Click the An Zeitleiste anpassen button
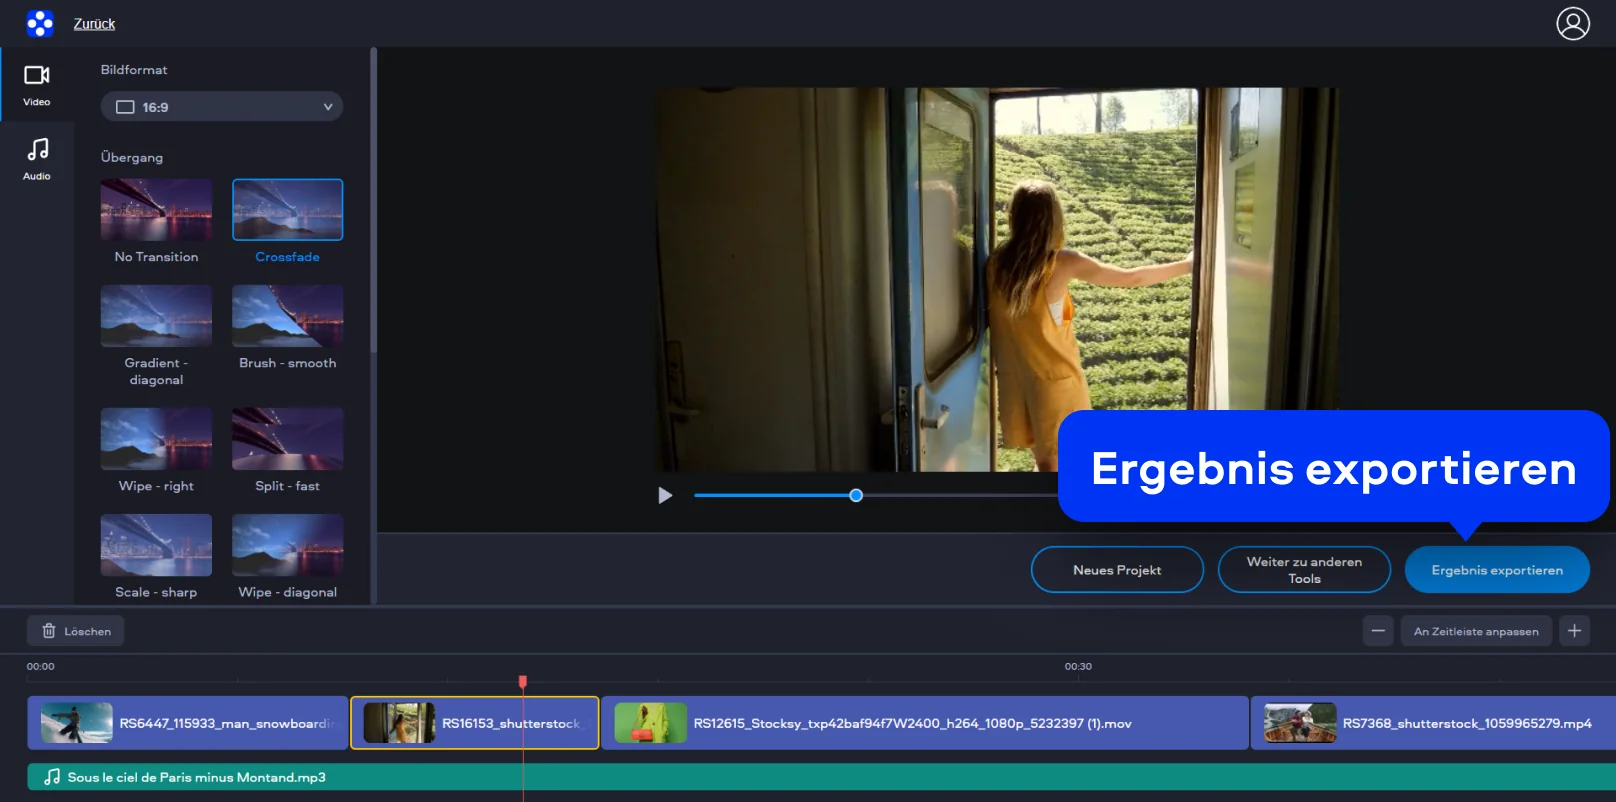1616x802 pixels. click(1475, 631)
